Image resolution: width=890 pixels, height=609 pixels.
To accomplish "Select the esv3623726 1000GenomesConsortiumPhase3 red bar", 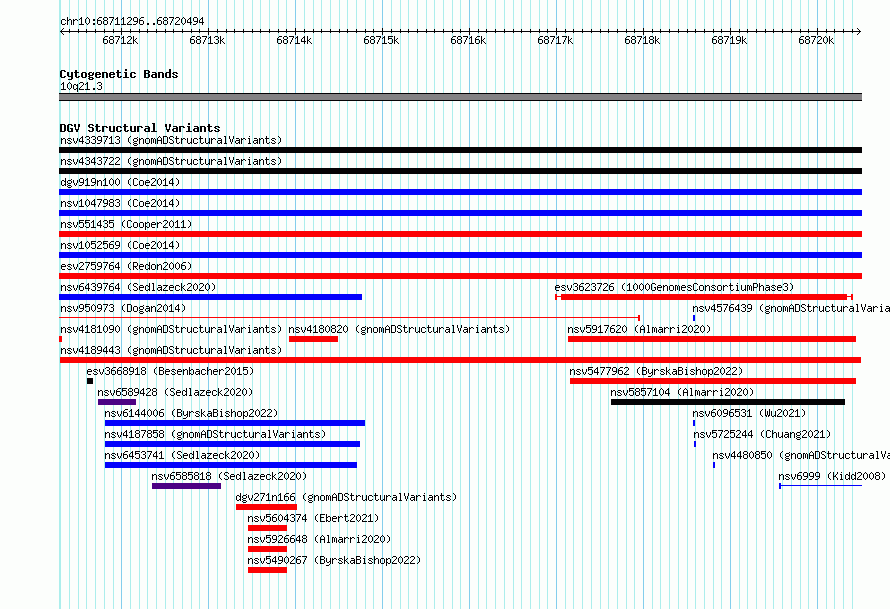I will [704, 297].
